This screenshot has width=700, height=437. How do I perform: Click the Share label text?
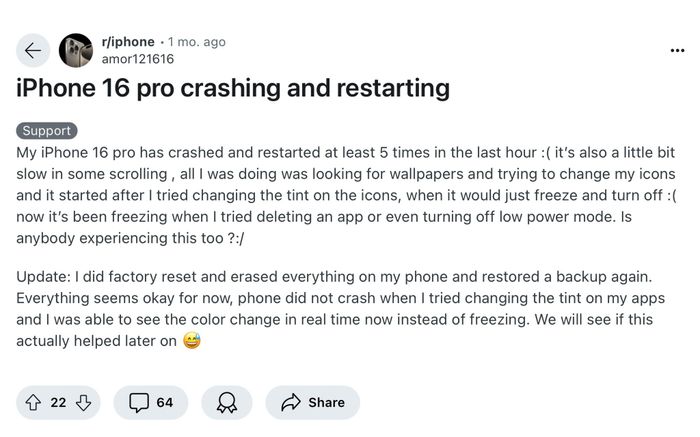click(x=326, y=403)
